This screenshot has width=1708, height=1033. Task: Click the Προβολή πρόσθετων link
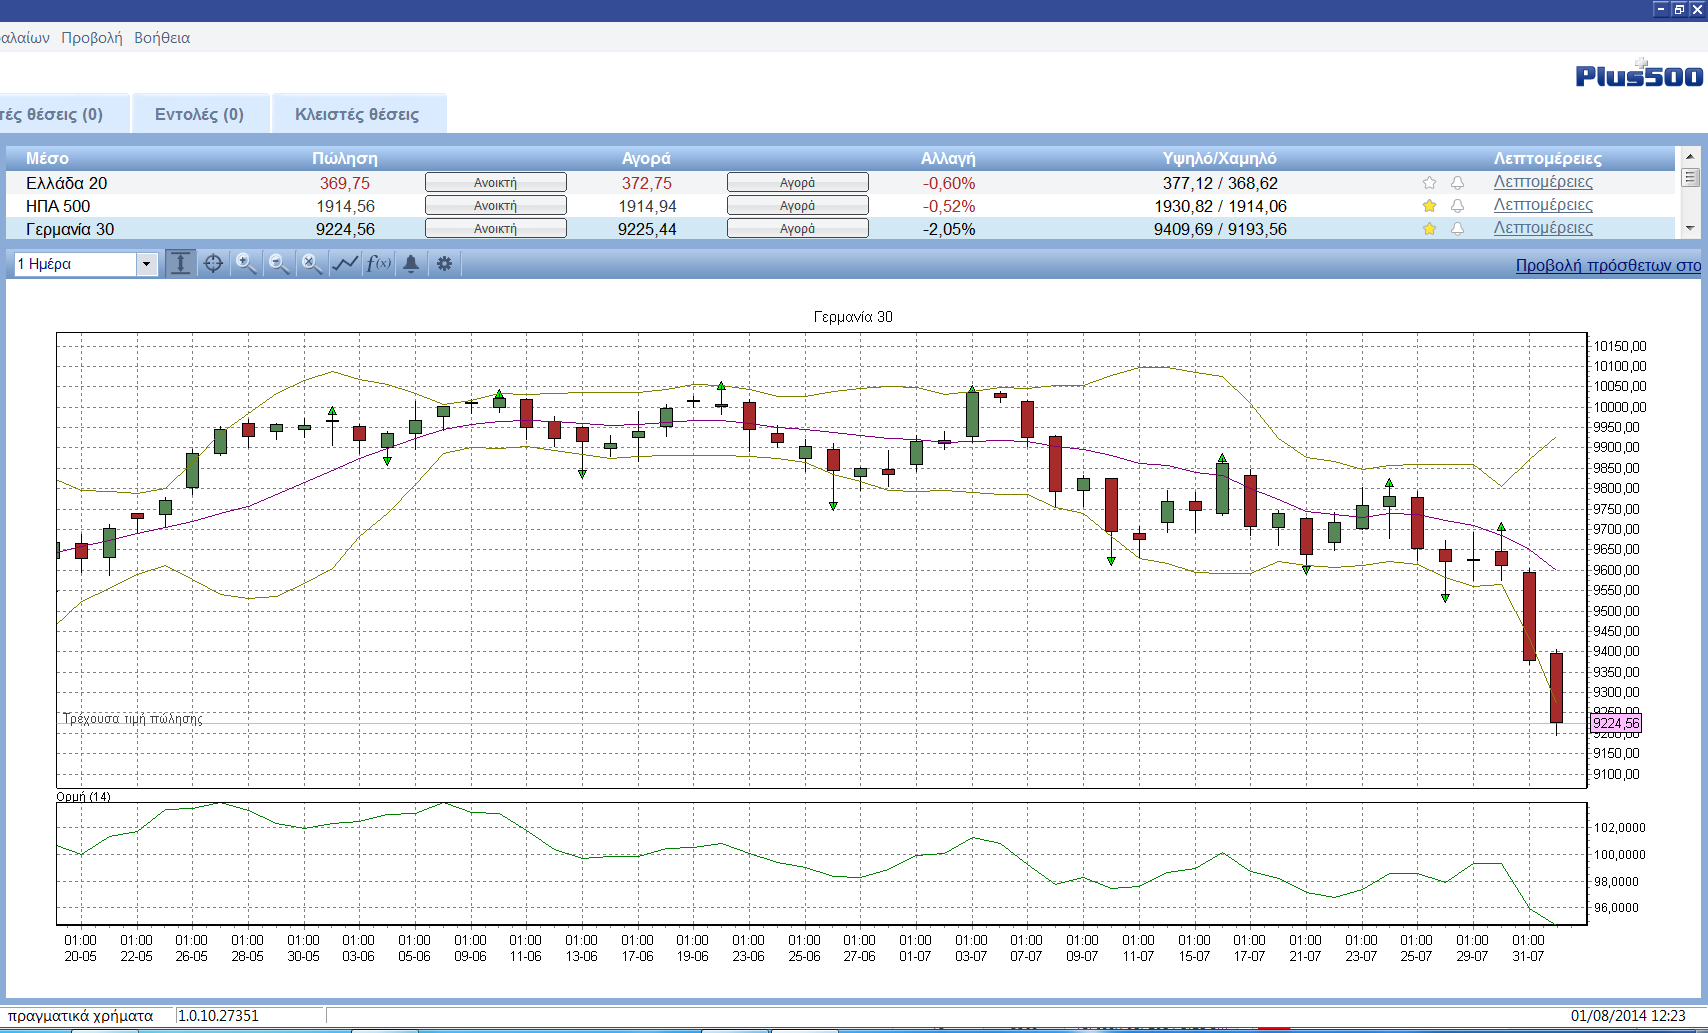[x=1608, y=265]
